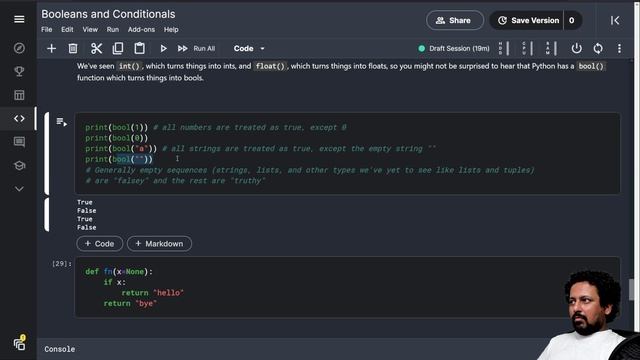
Task: Collapse cell output via left white bar
Action: click(47, 215)
